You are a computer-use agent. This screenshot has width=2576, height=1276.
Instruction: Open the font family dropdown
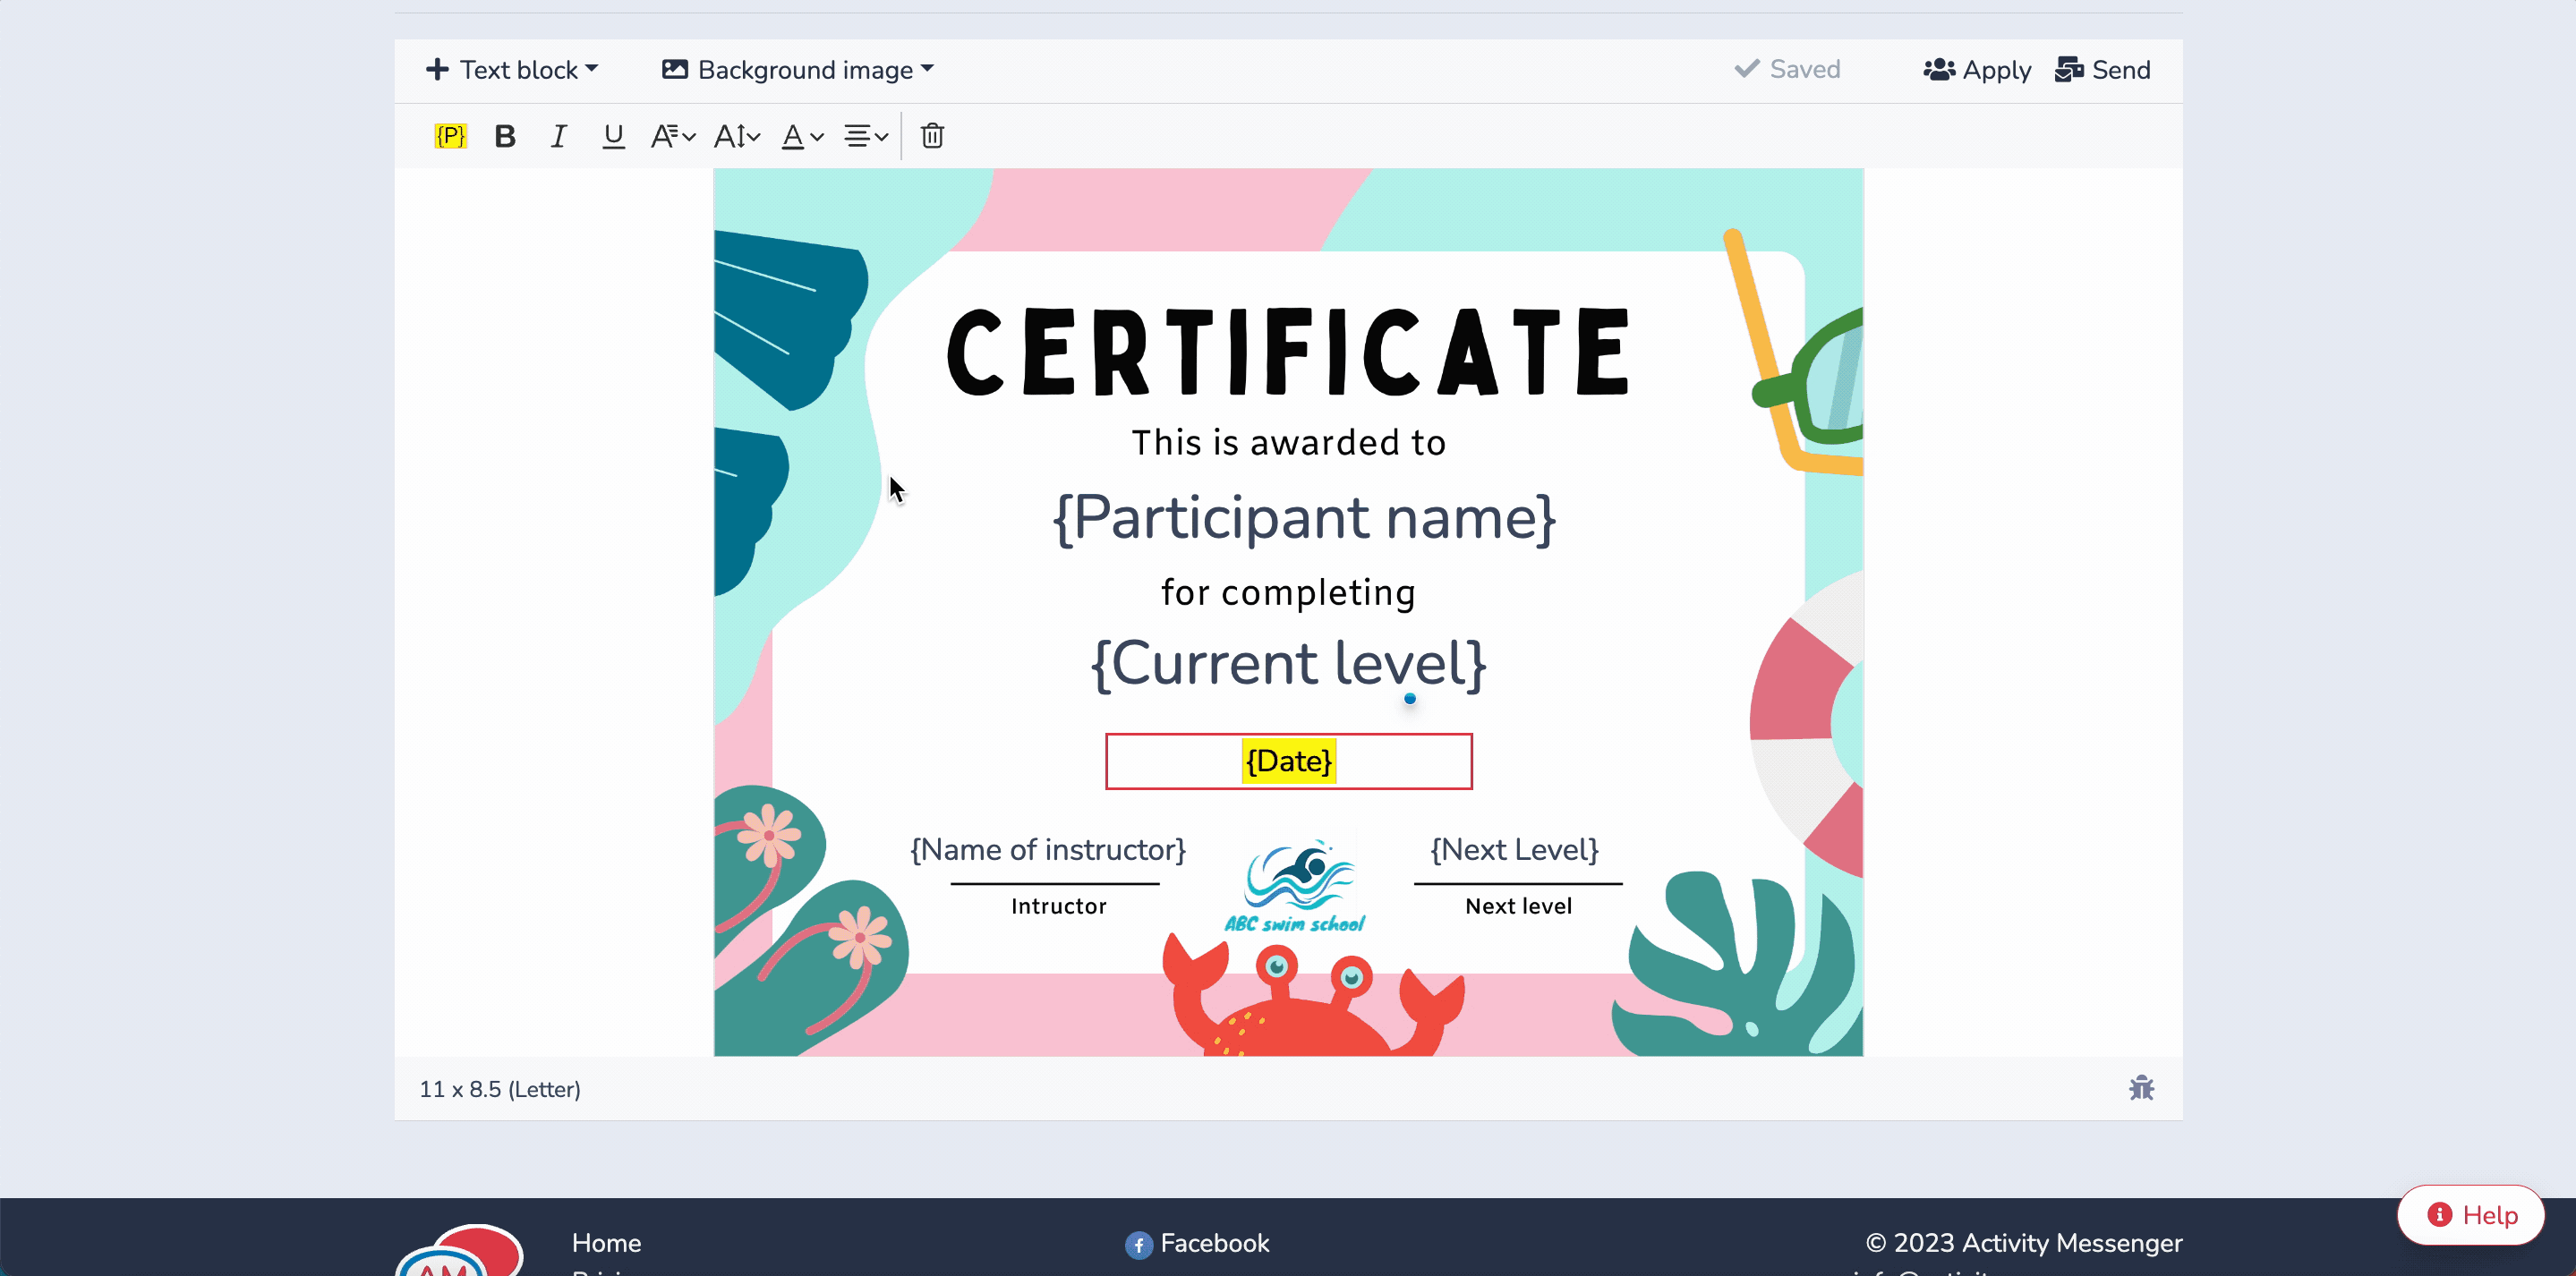pyautogui.click(x=673, y=136)
